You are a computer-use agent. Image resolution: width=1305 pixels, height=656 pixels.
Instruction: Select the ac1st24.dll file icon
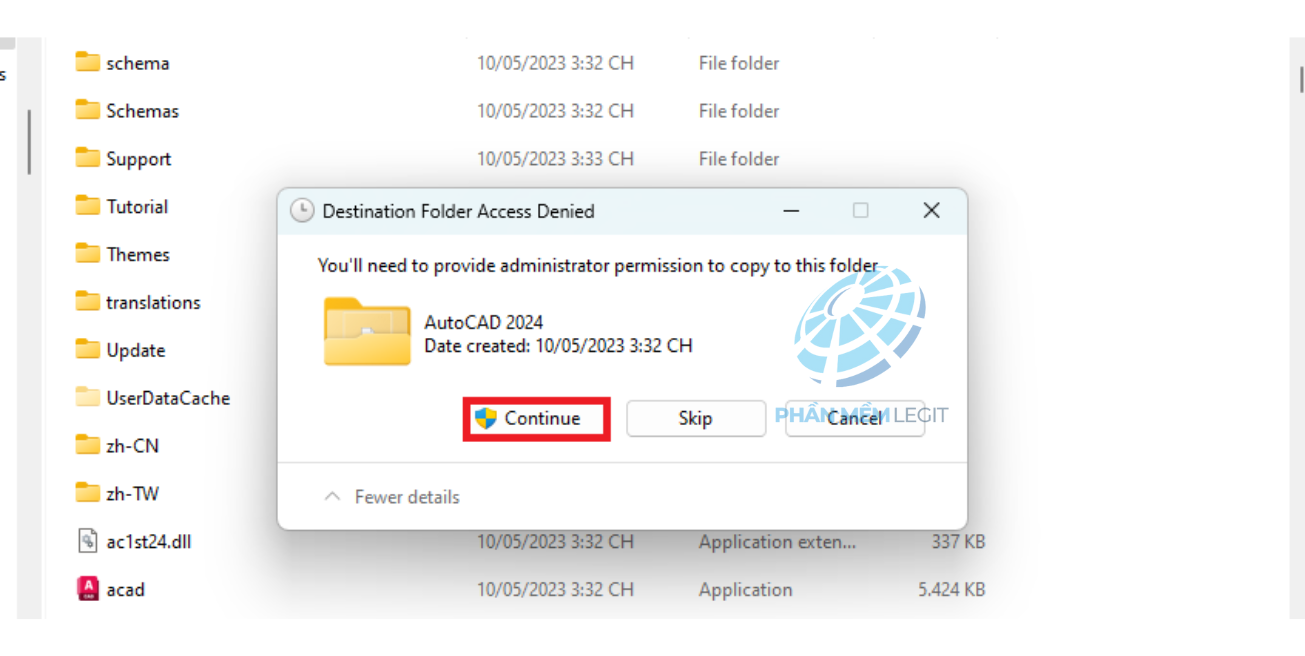(88, 541)
